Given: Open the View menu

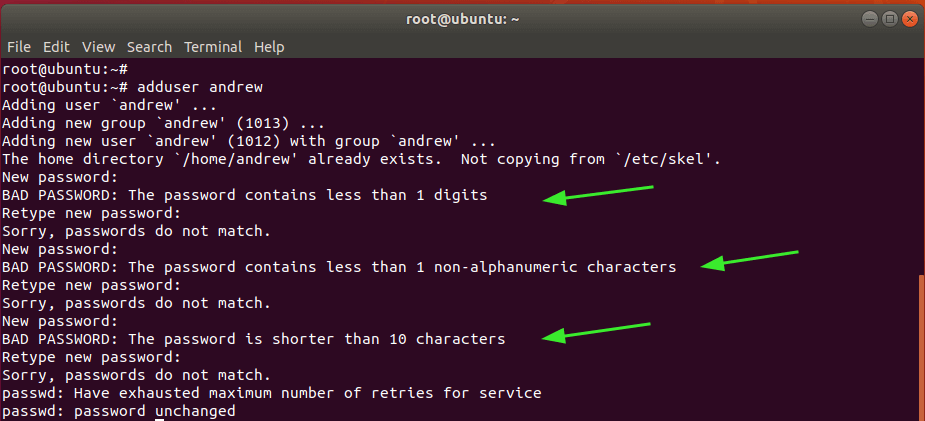Looking at the screenshot, I should tap(98, 47).
